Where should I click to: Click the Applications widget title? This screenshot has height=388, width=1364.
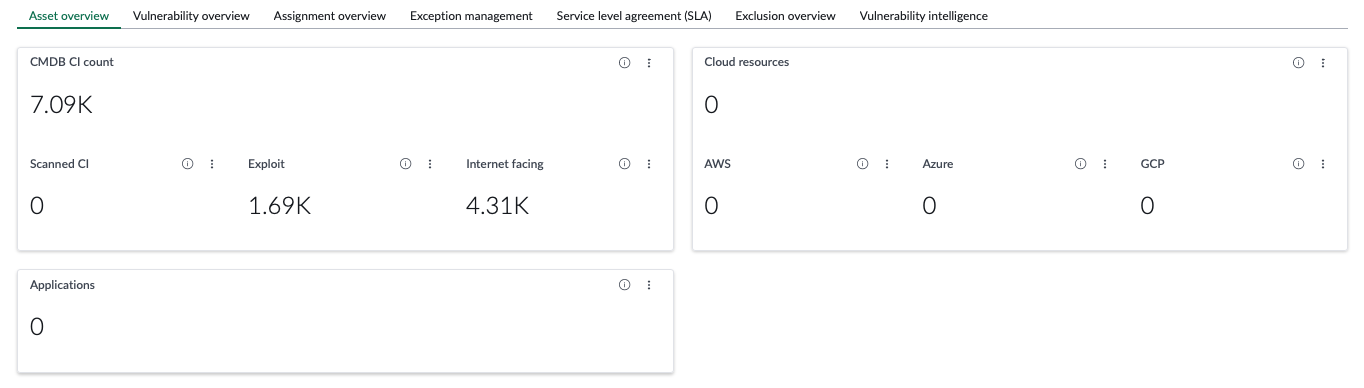[62, 285]
